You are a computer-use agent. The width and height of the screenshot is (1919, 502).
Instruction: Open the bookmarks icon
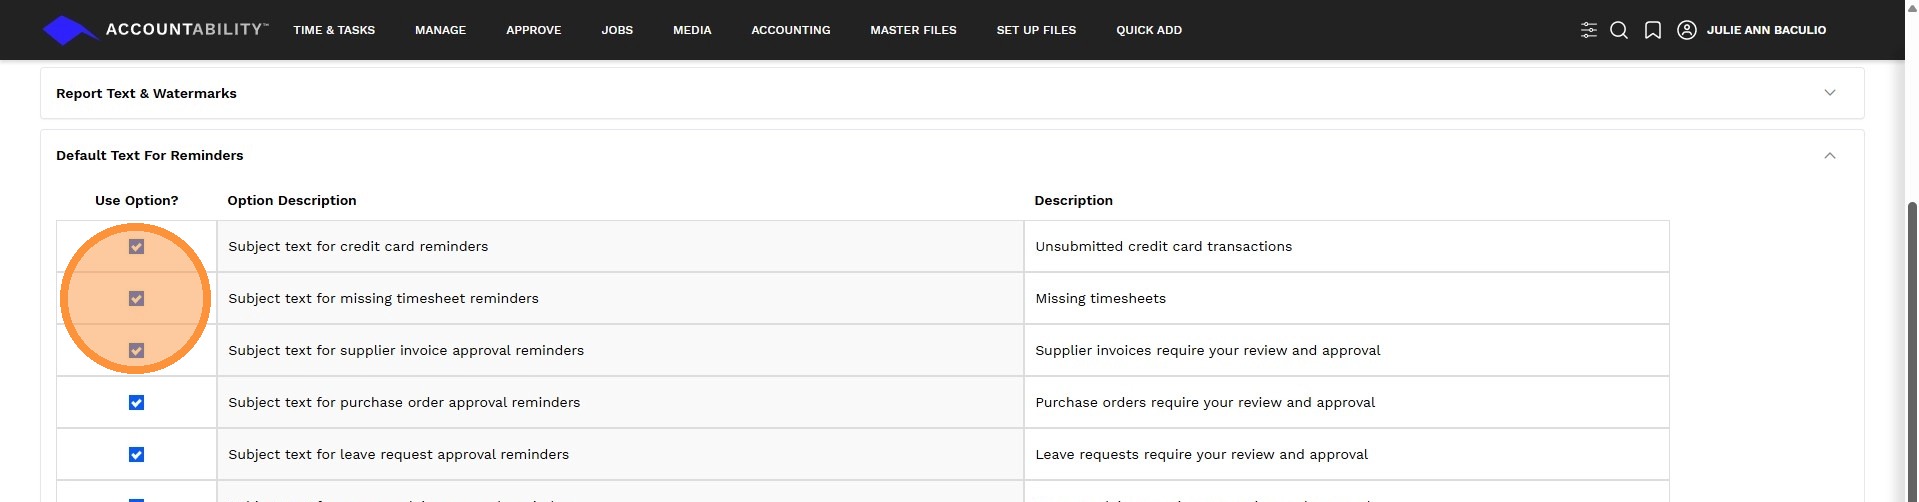1653,30
